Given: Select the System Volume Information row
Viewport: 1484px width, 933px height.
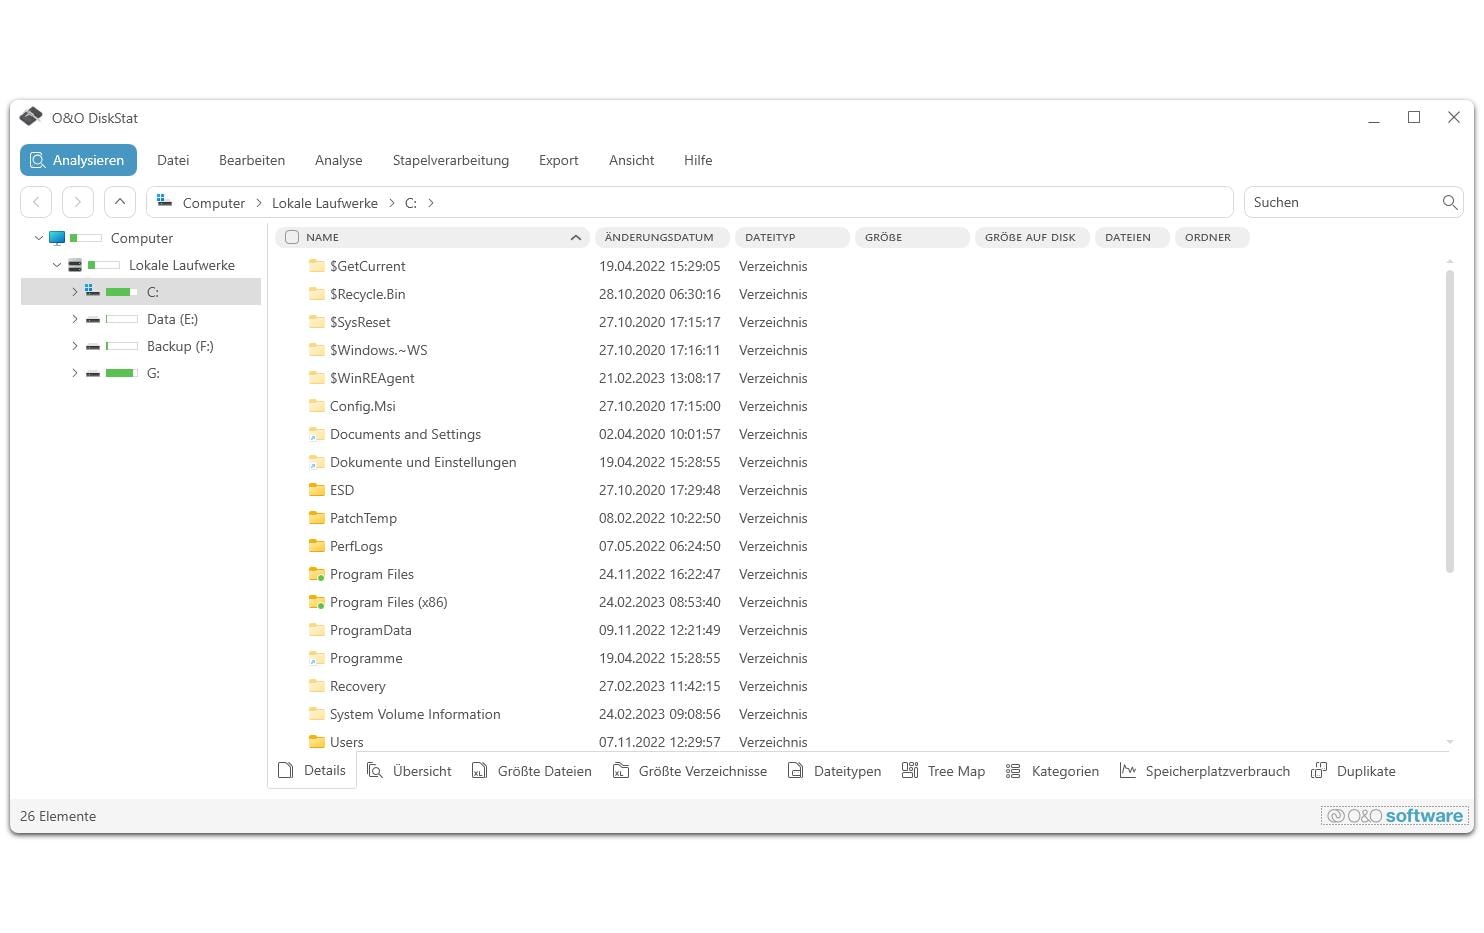Looking at the screenshot, I should coord(860,714).
